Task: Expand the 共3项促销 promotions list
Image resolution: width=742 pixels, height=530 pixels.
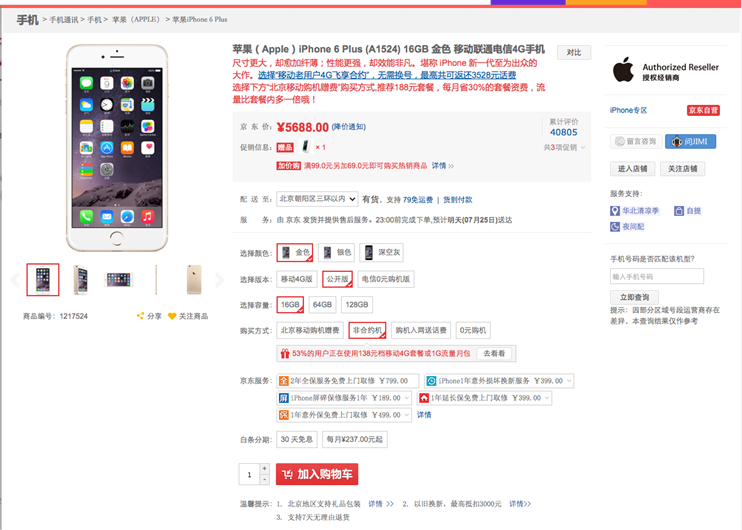Action: (565, 148)
